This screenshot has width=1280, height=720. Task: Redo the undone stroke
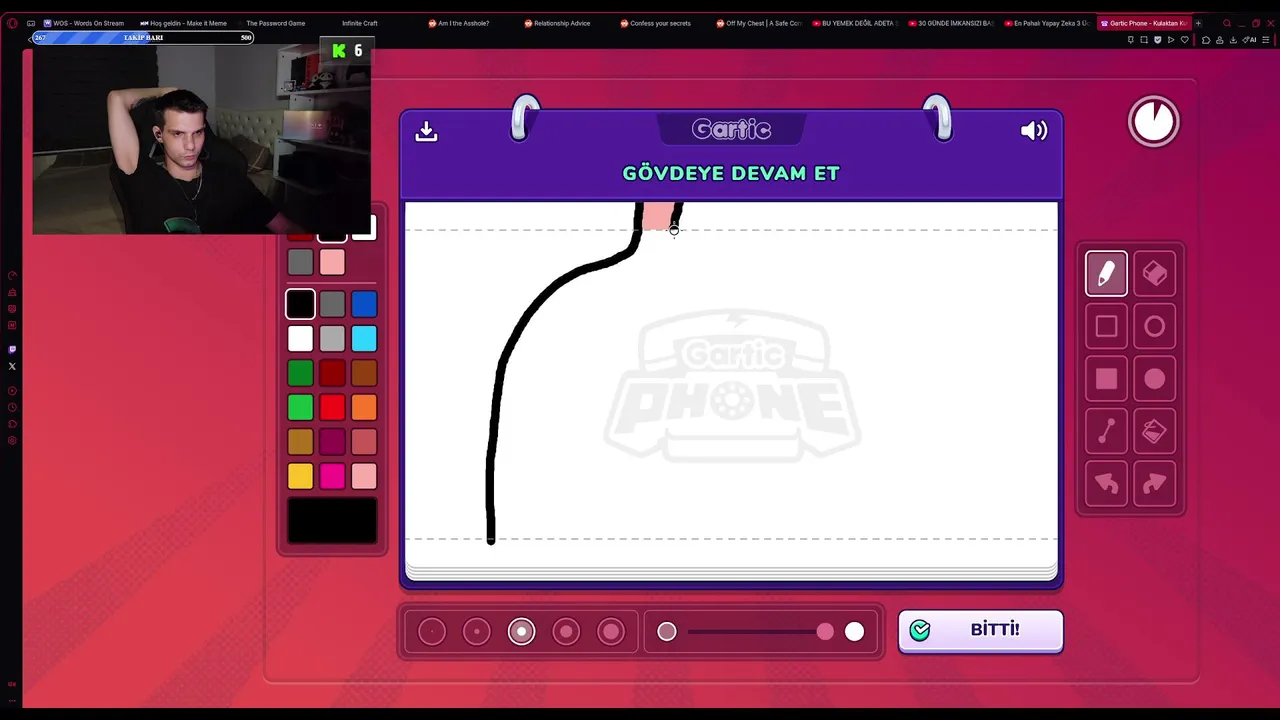pos(1154,484)
